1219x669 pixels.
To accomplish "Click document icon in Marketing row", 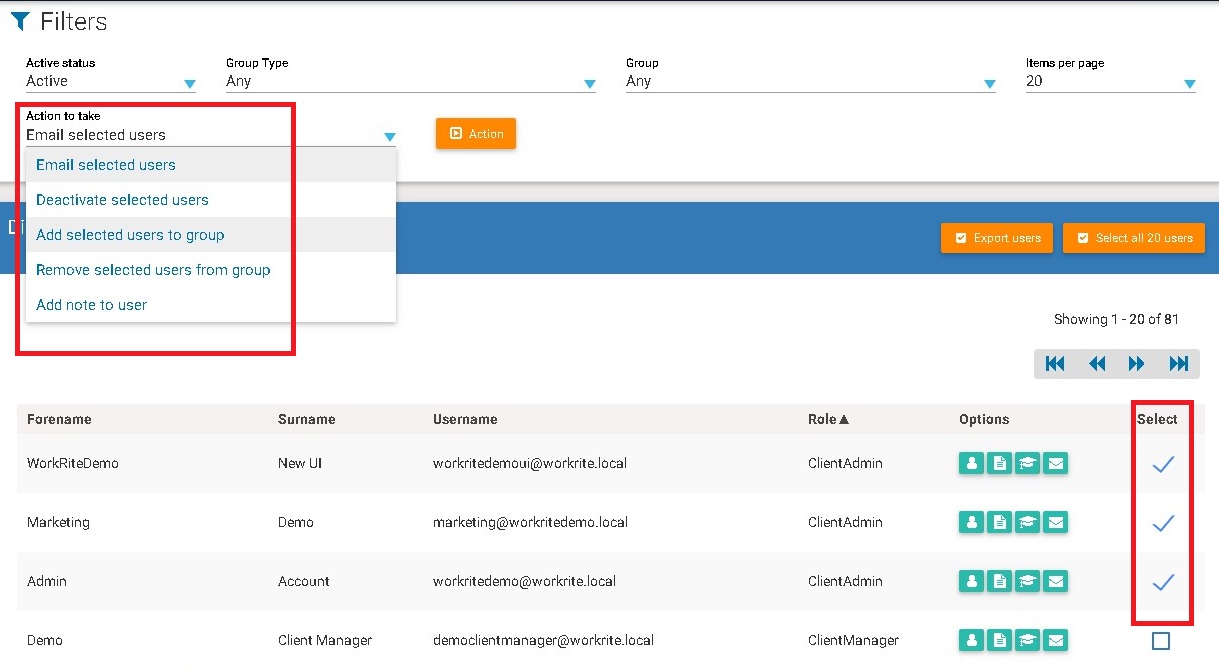I will click(999, 522).
